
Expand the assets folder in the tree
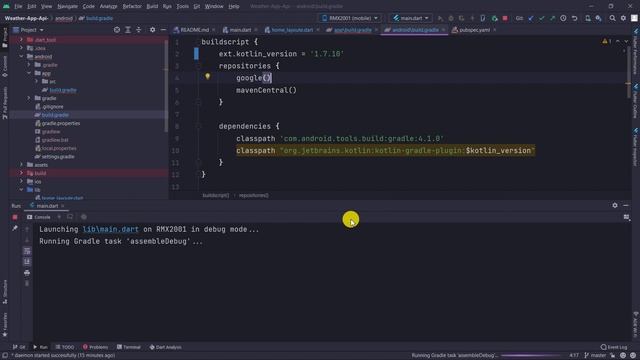click(x=21, y=164)
